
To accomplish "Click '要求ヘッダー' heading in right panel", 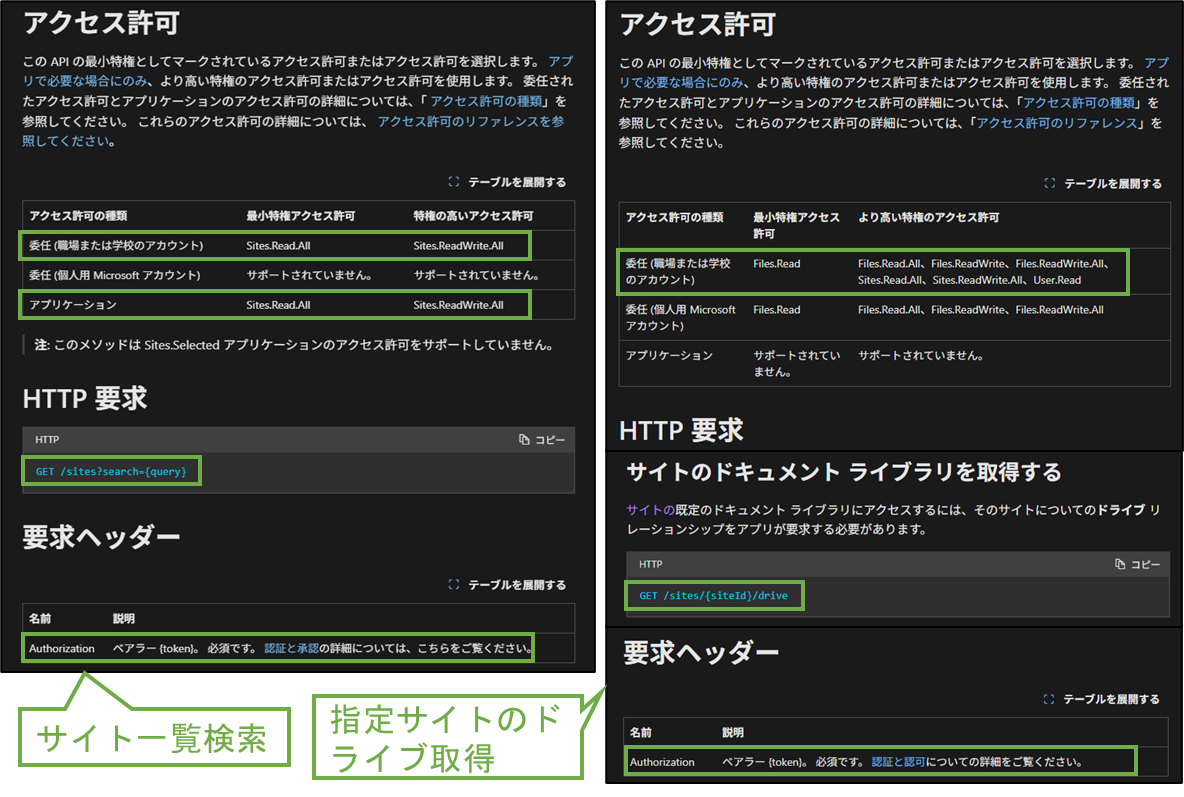I will click(701, 653).
